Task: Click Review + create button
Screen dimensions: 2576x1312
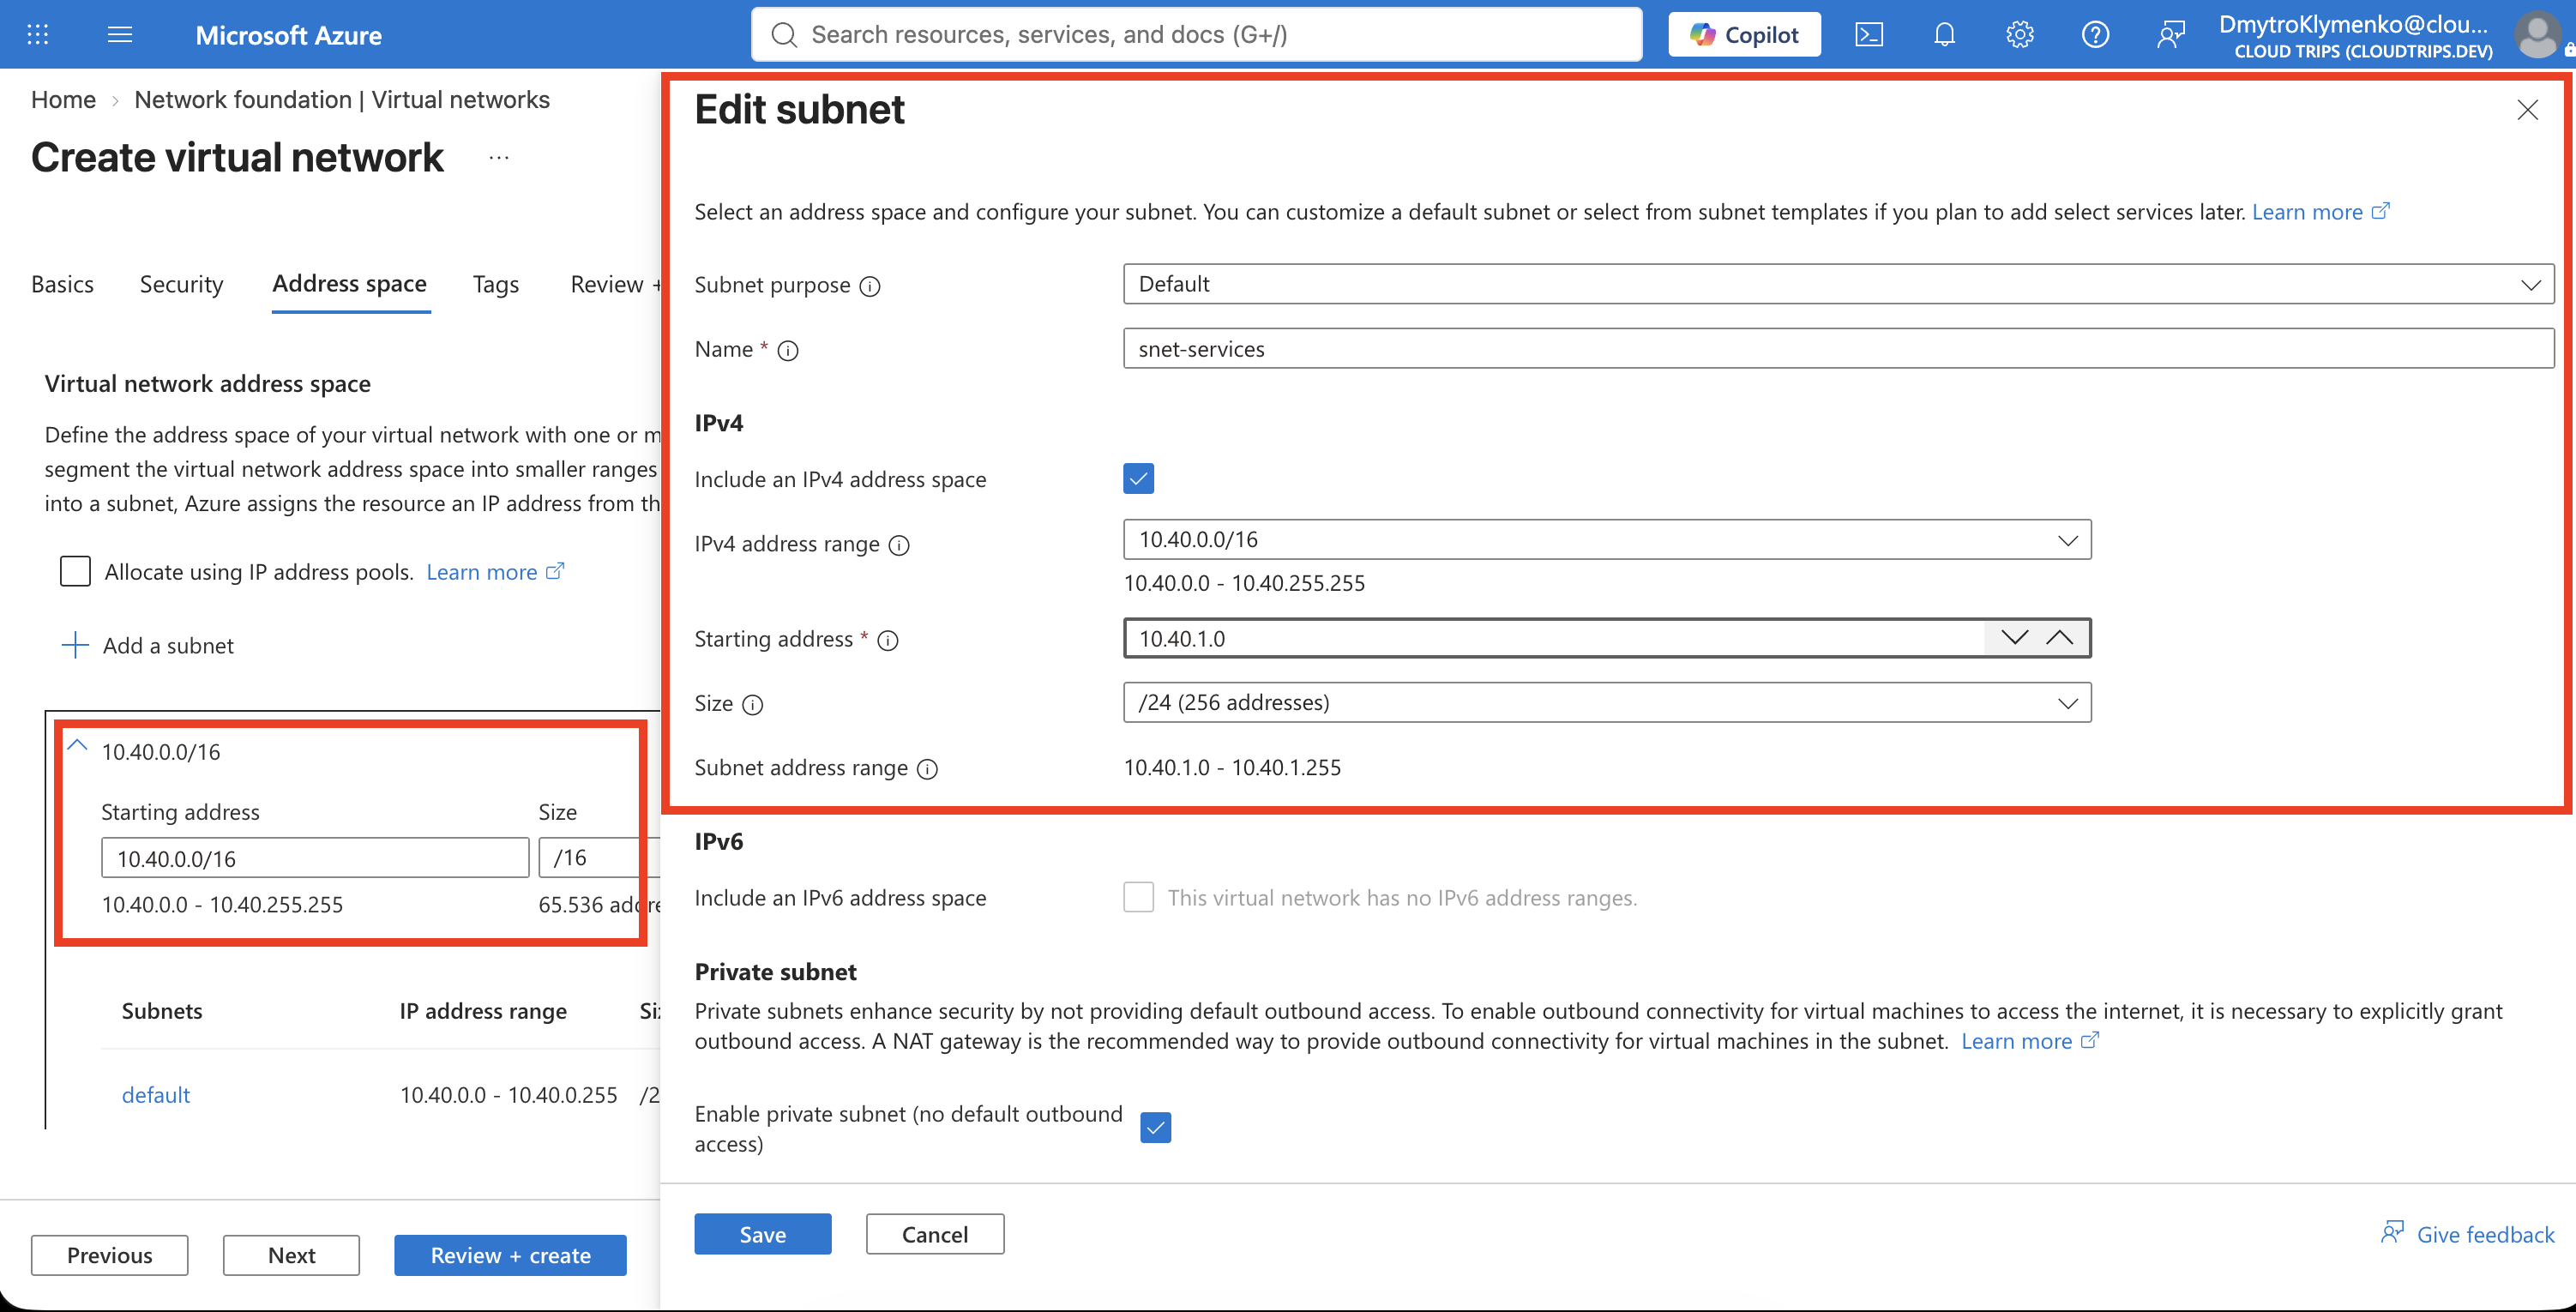Action: point(510,1255)
